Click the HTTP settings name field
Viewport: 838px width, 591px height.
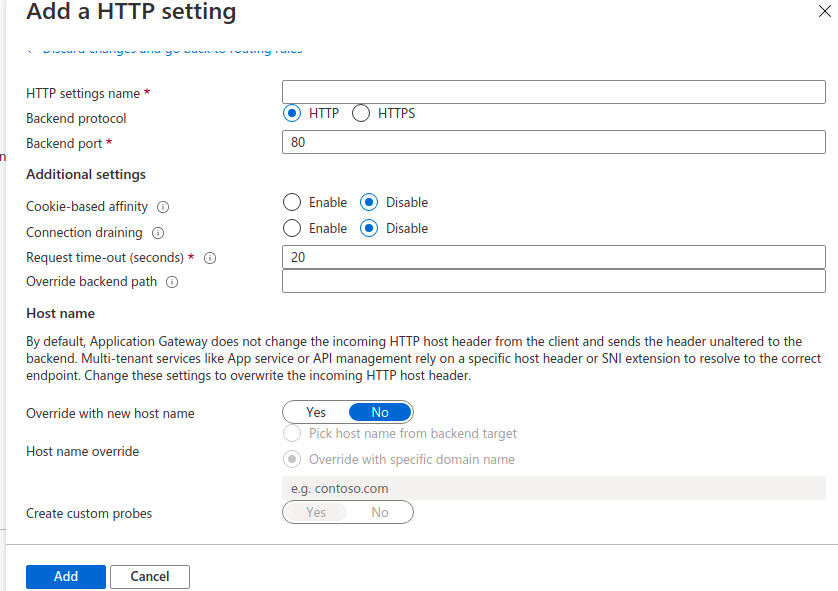tap(553, 92)
